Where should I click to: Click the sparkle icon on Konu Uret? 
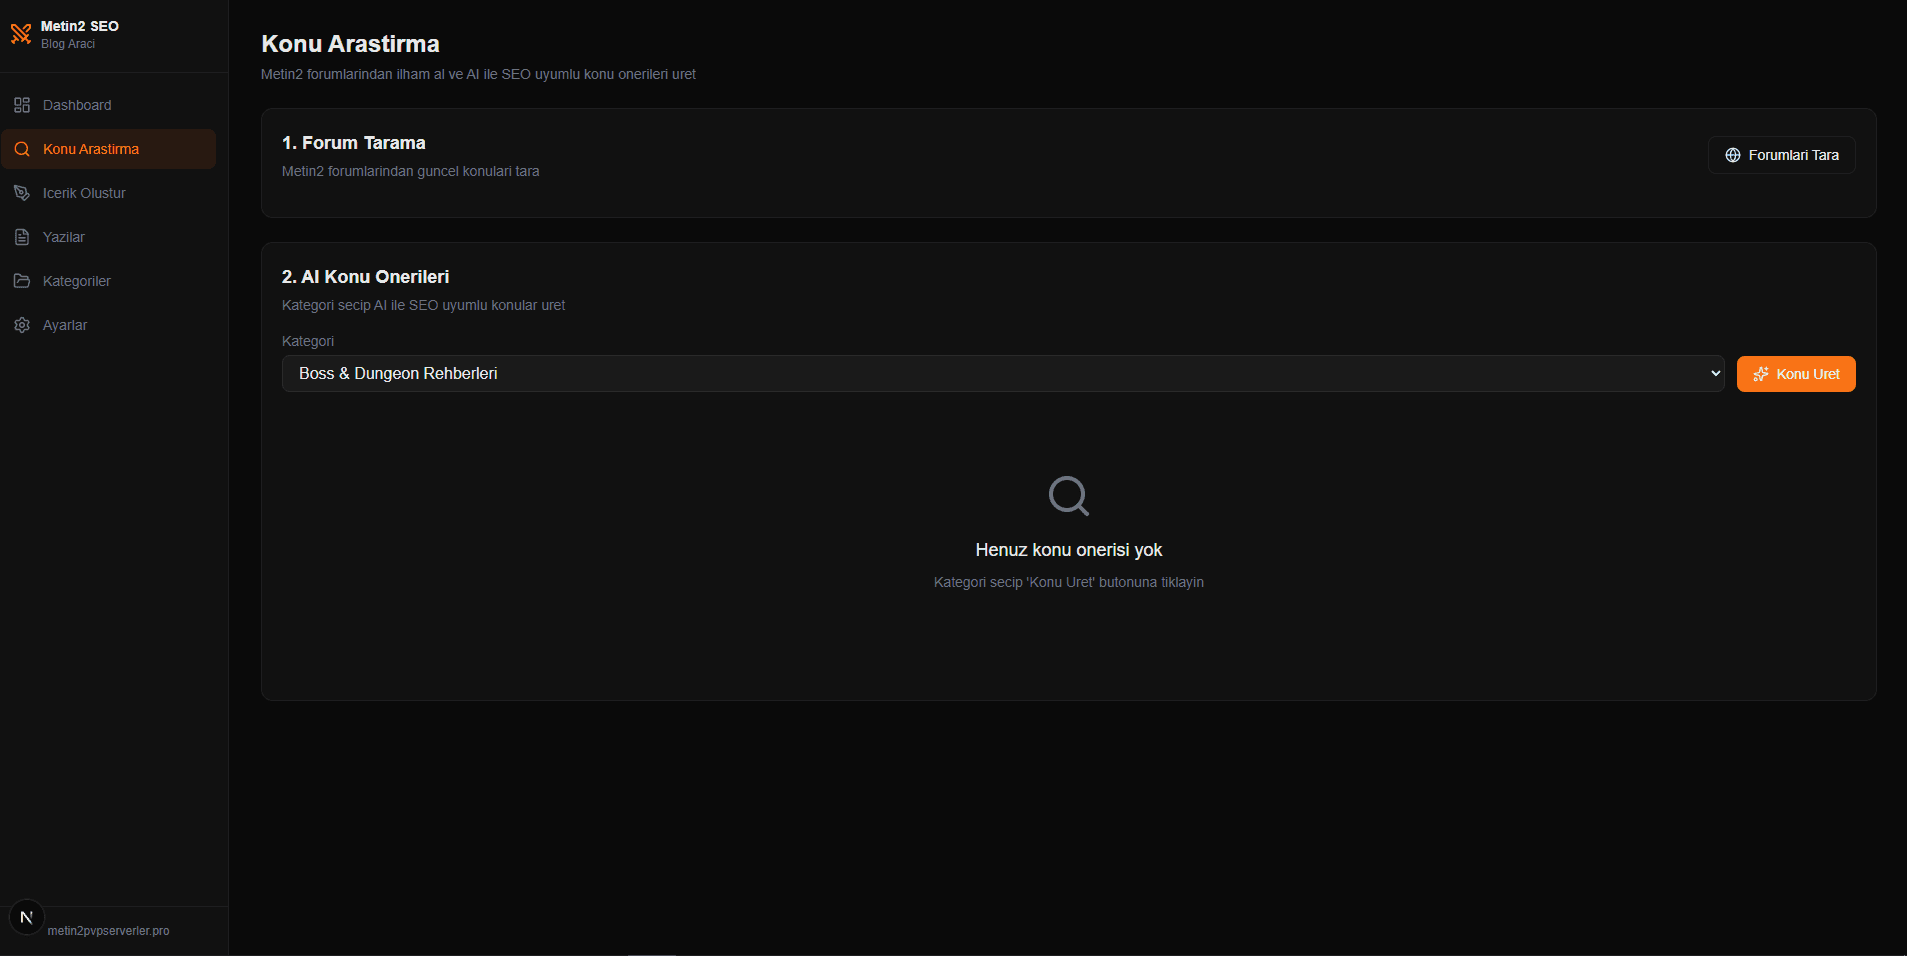tap(1761, 374)
